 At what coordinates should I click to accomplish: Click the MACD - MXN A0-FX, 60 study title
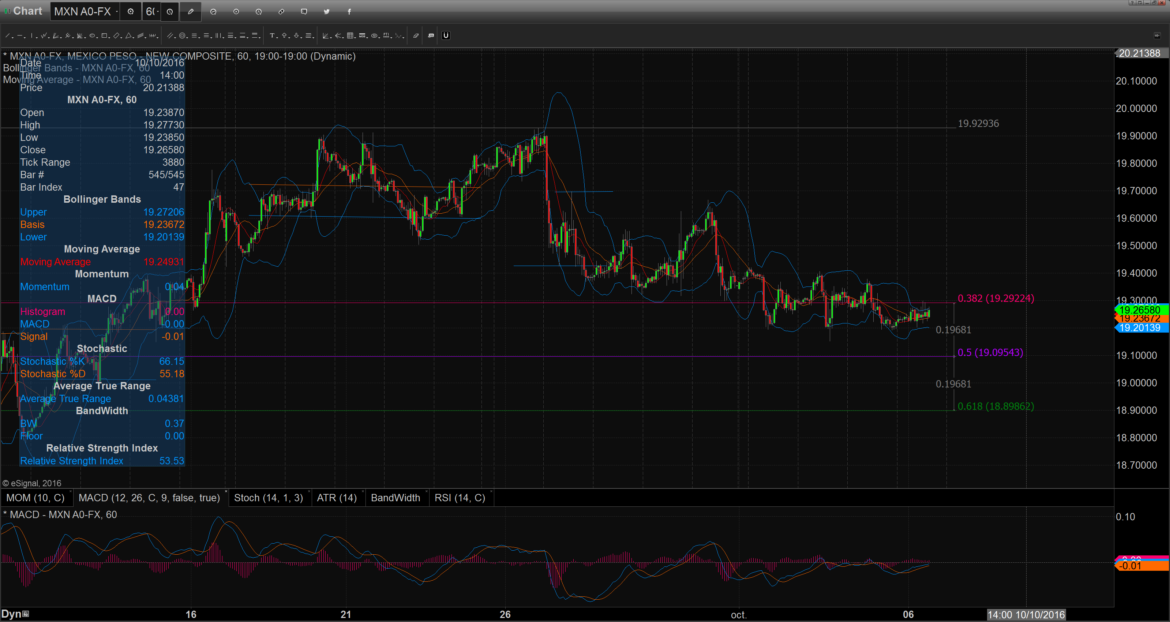tap(61, 515)
